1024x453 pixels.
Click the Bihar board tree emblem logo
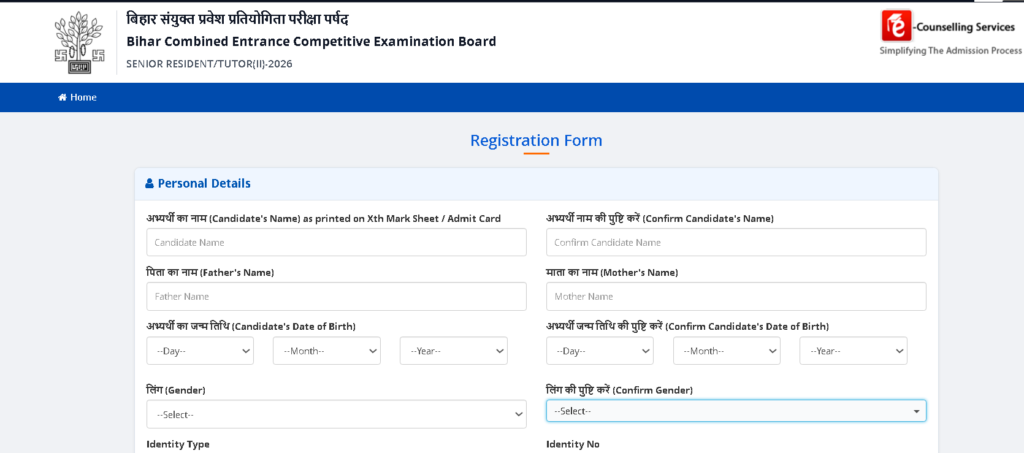(x=80, y=42)
